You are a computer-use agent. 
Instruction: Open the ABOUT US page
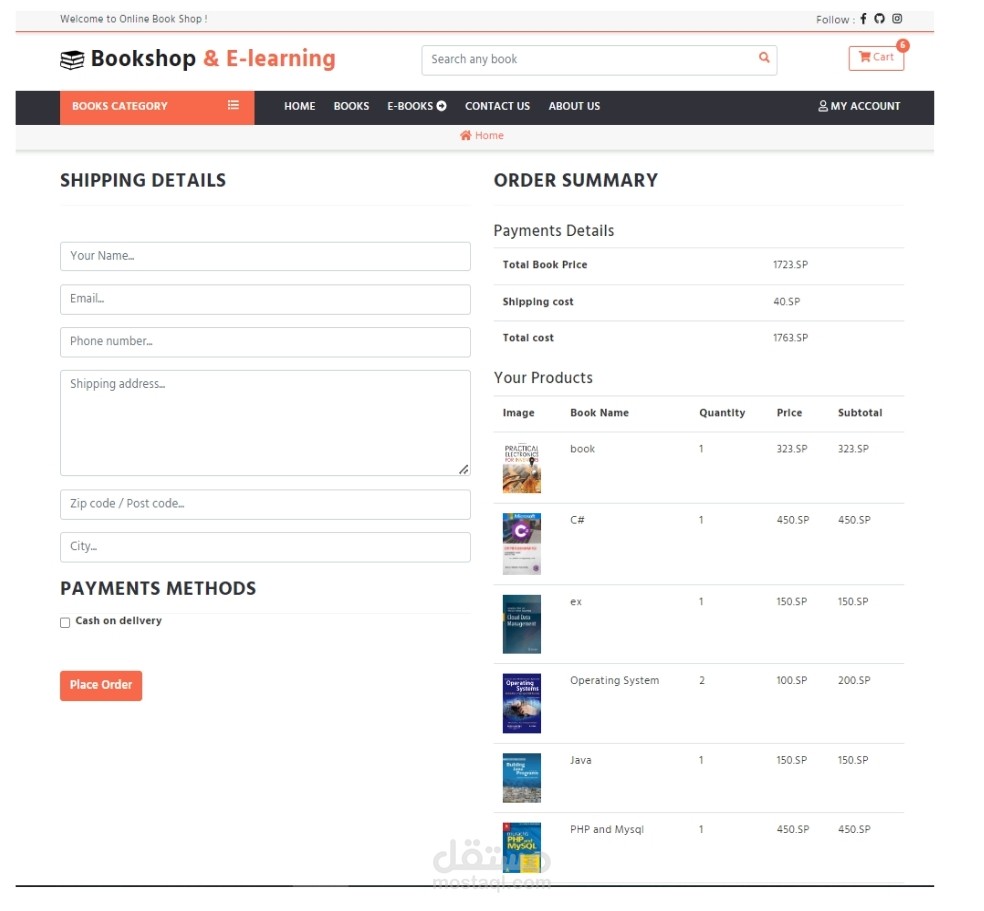point(574,107)
